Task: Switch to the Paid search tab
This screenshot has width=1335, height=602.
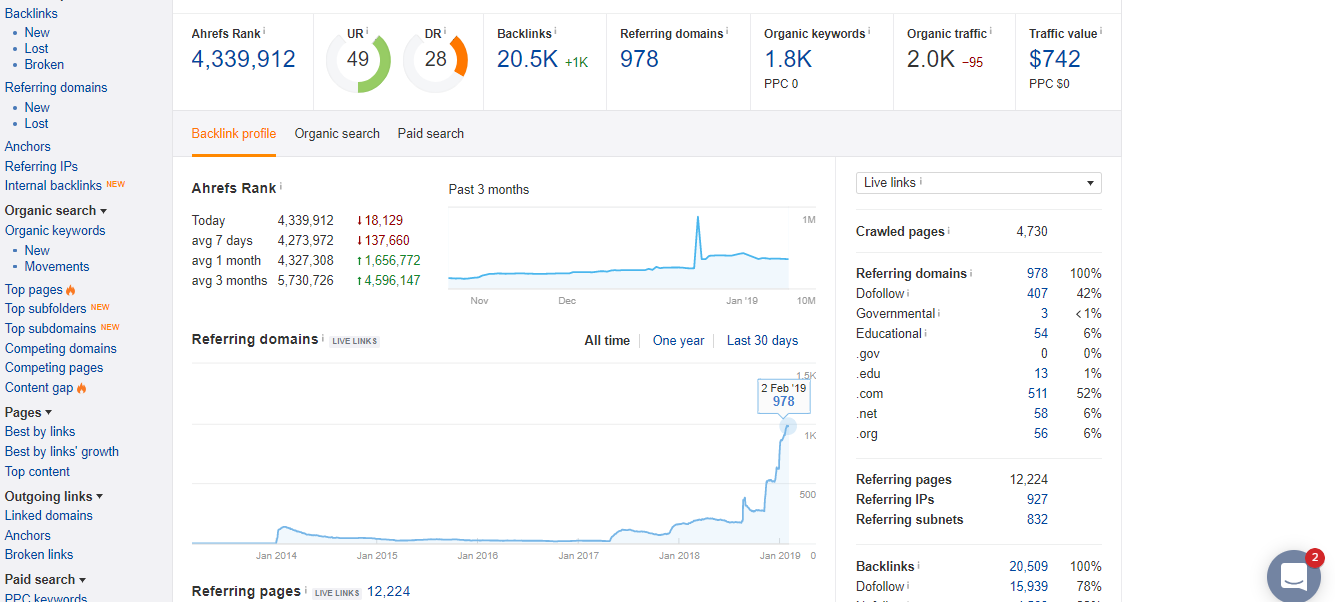Action: [x=430, y=134]
